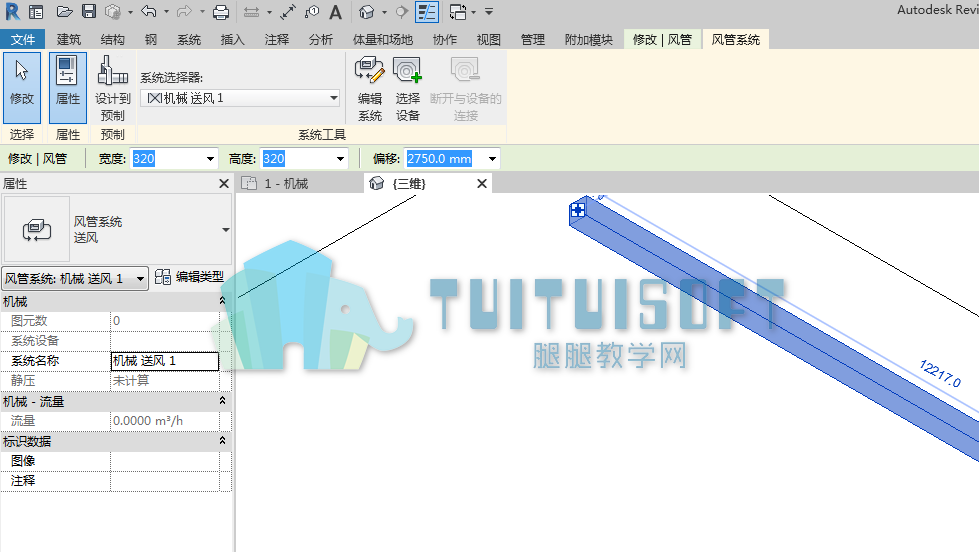This screenshot has height=552, width=979.
Task: Switch to the 1 - 机械 view tab
Action: click(287, 184)
